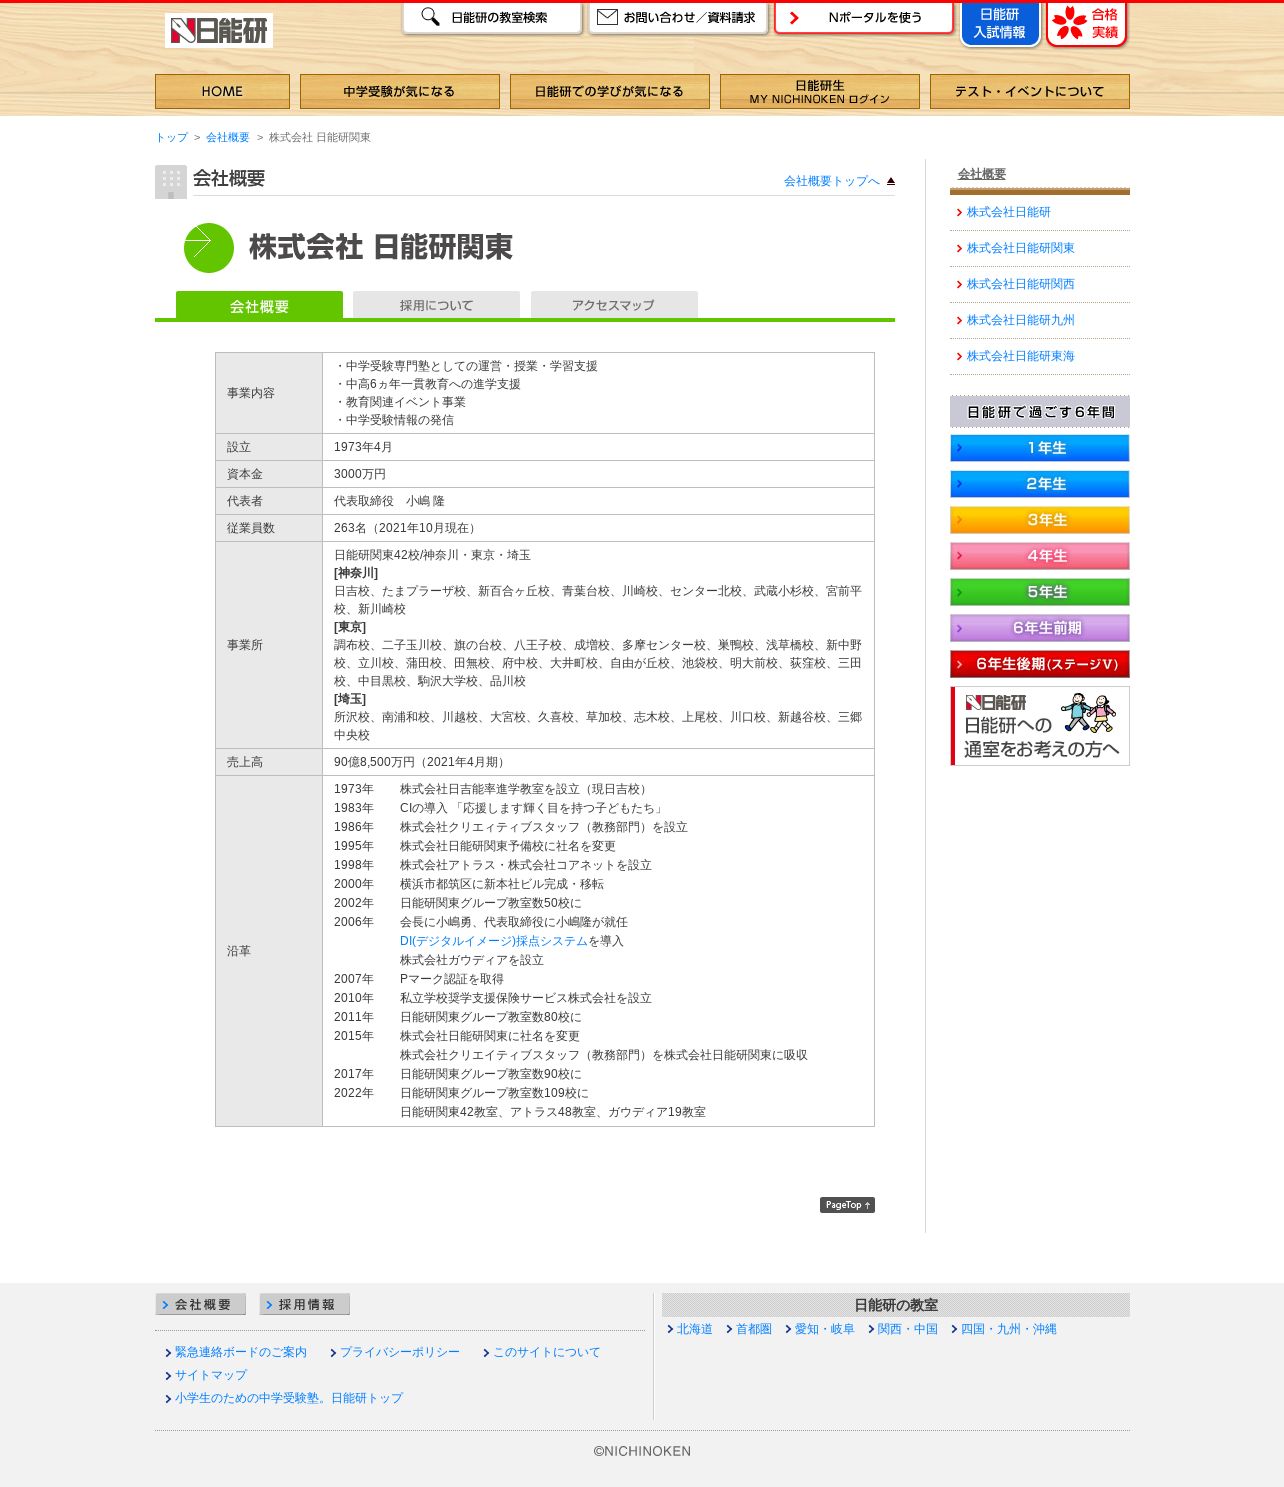Click the 日能研 logo in the header
The height and width of the screenshot is (1487, 1284).
point(219,31)
